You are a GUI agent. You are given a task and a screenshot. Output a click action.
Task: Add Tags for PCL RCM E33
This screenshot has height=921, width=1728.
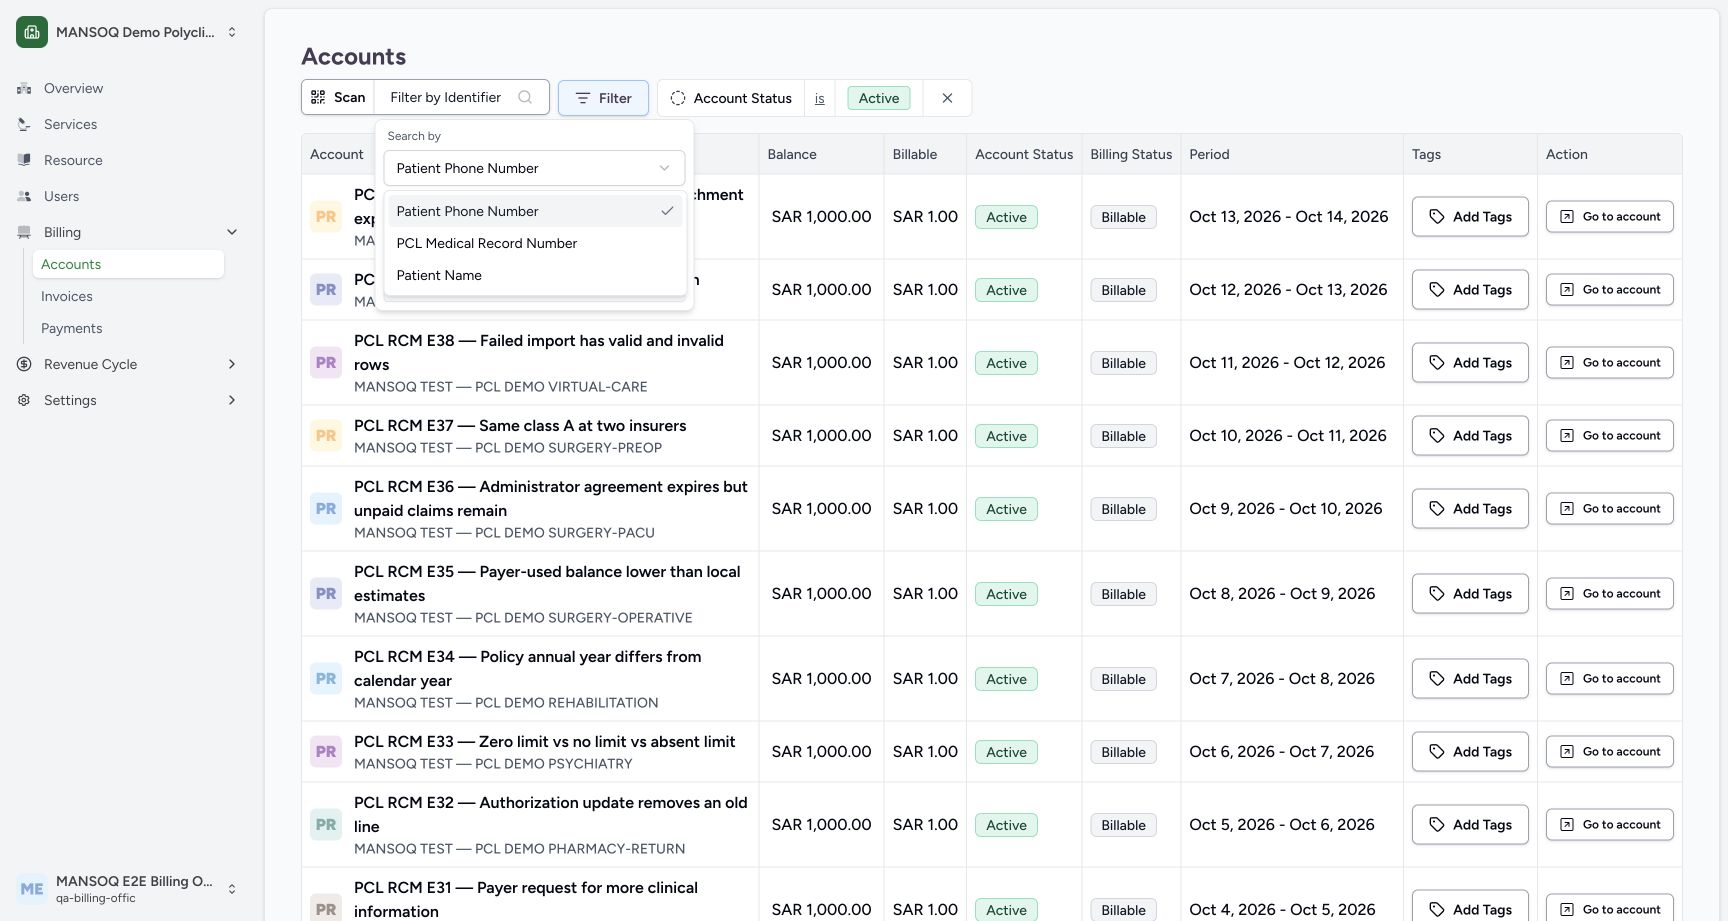click(1470, 751)
